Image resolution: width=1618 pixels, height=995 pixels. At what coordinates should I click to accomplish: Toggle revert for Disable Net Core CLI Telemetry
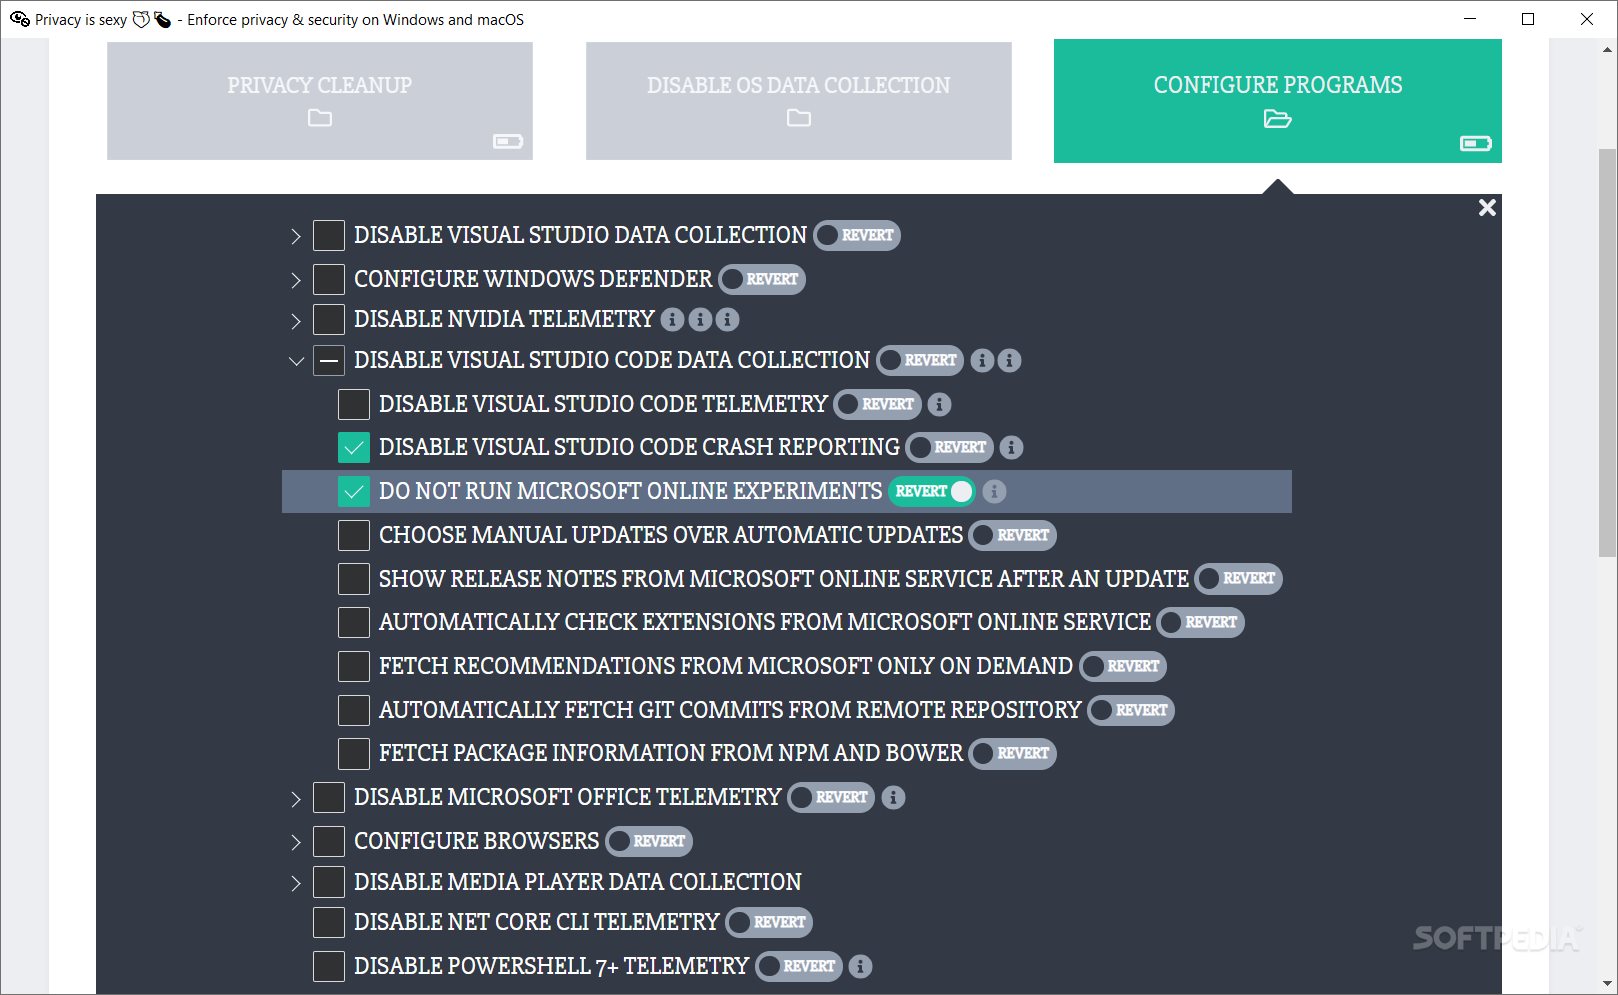770,923
